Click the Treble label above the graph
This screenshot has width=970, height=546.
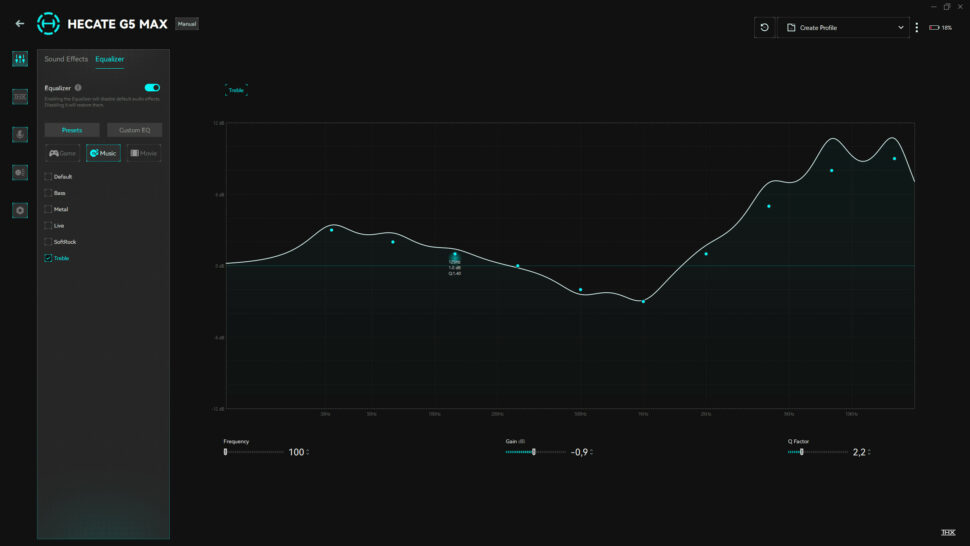[x=236, y=90]
